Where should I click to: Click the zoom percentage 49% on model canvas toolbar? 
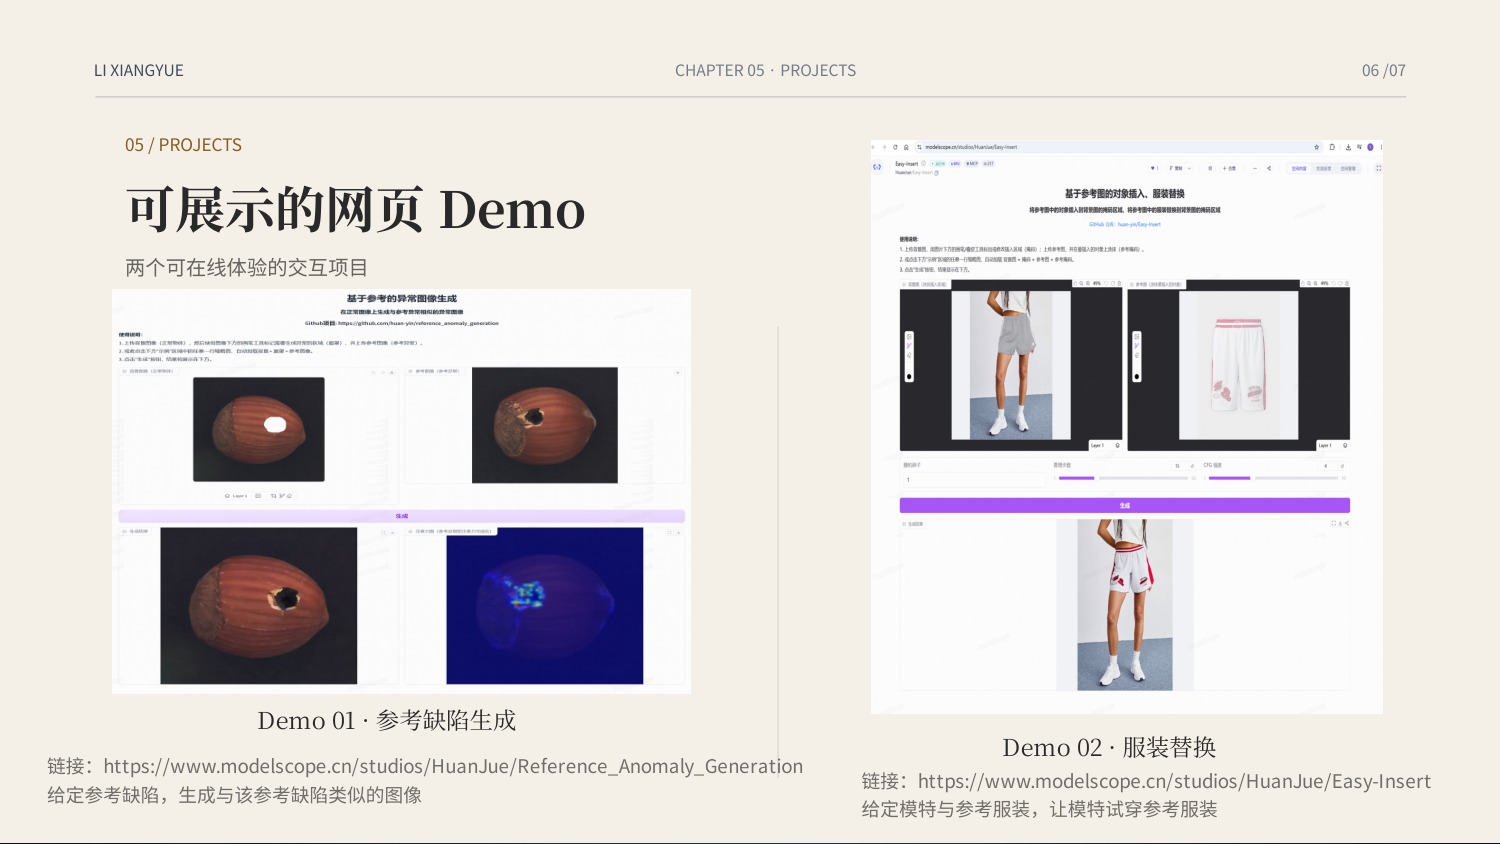pyautogui.click(x=1097, y=284)
